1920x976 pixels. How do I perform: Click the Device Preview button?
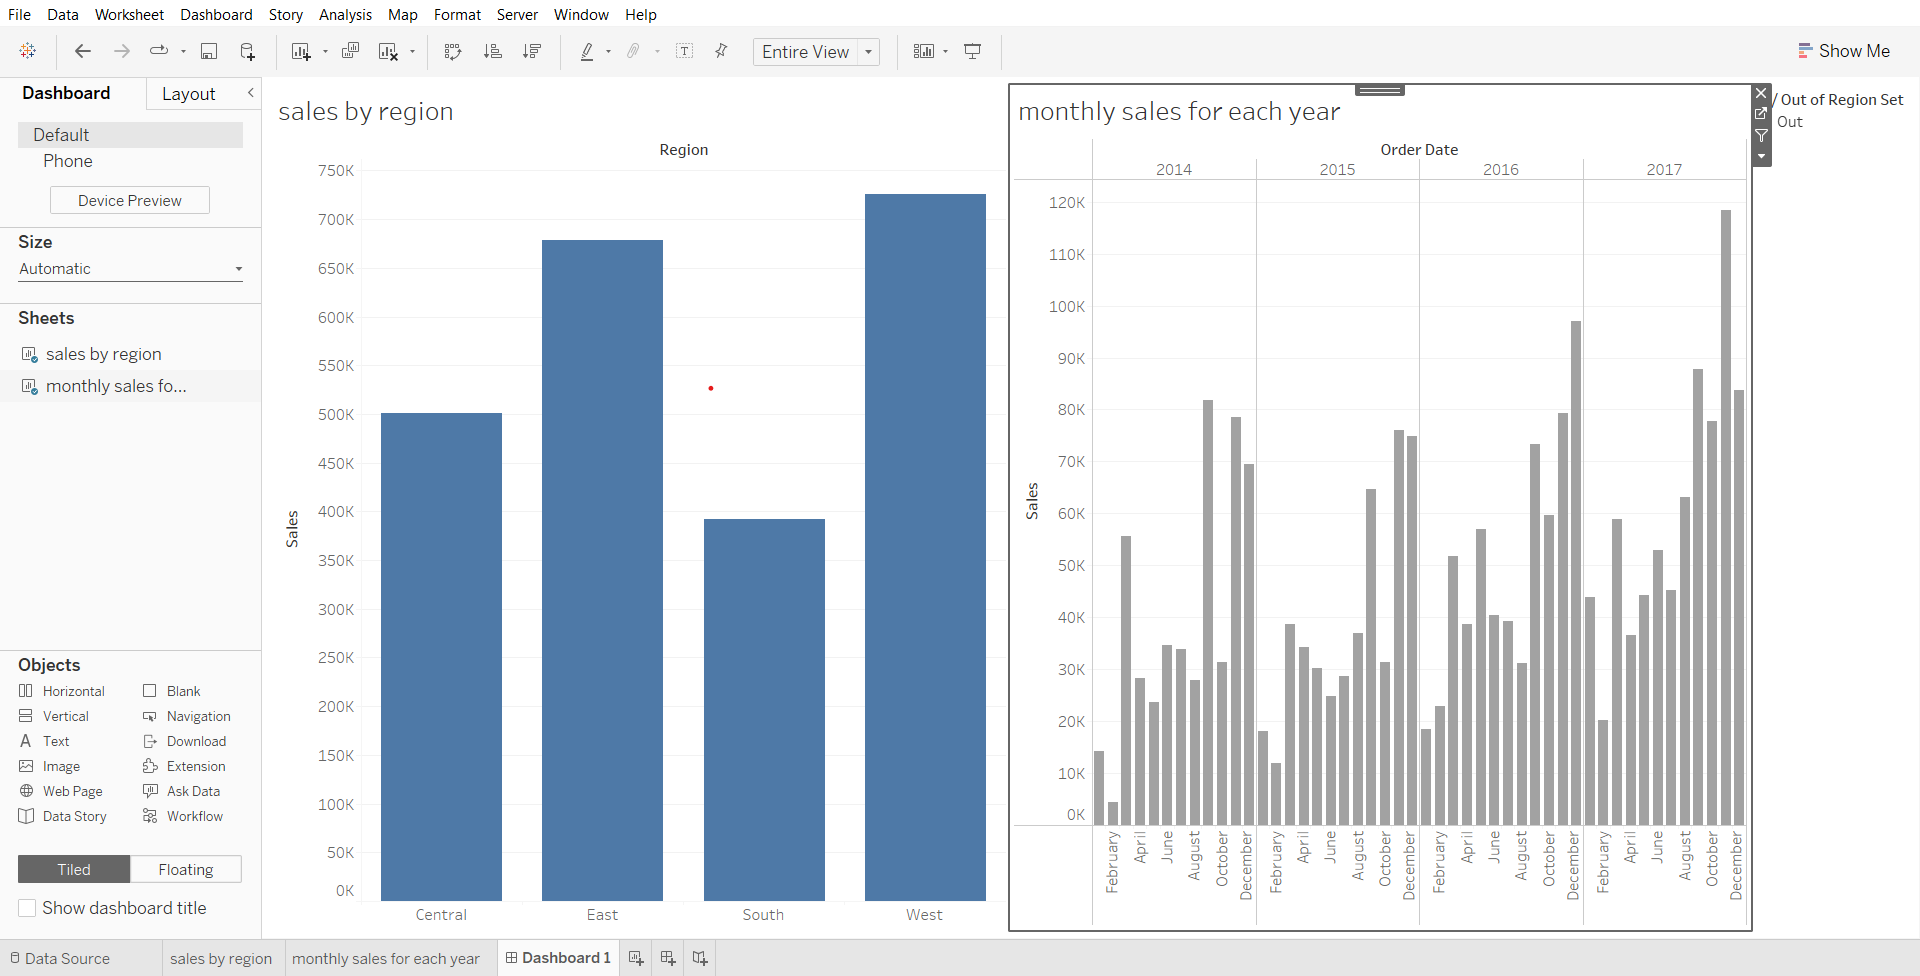point(130,200)
